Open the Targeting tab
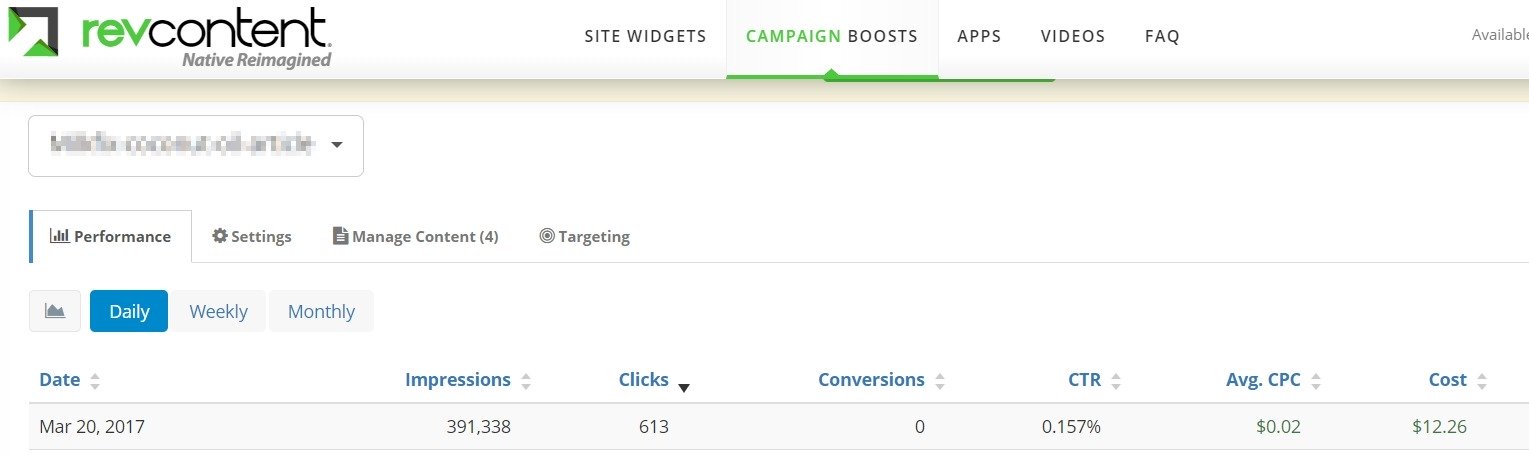1529x456 pixels. point(585,237)
